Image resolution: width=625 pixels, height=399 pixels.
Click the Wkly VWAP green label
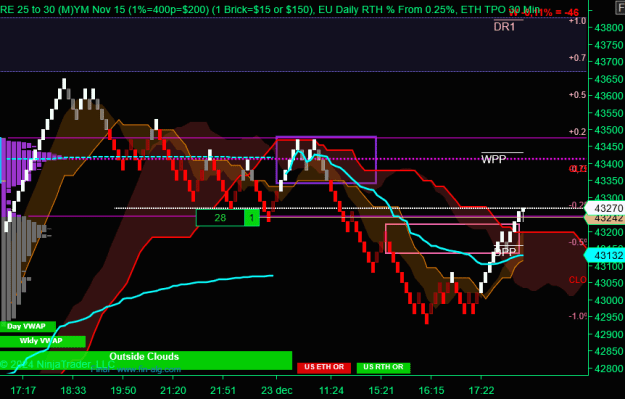pos(42,341)
